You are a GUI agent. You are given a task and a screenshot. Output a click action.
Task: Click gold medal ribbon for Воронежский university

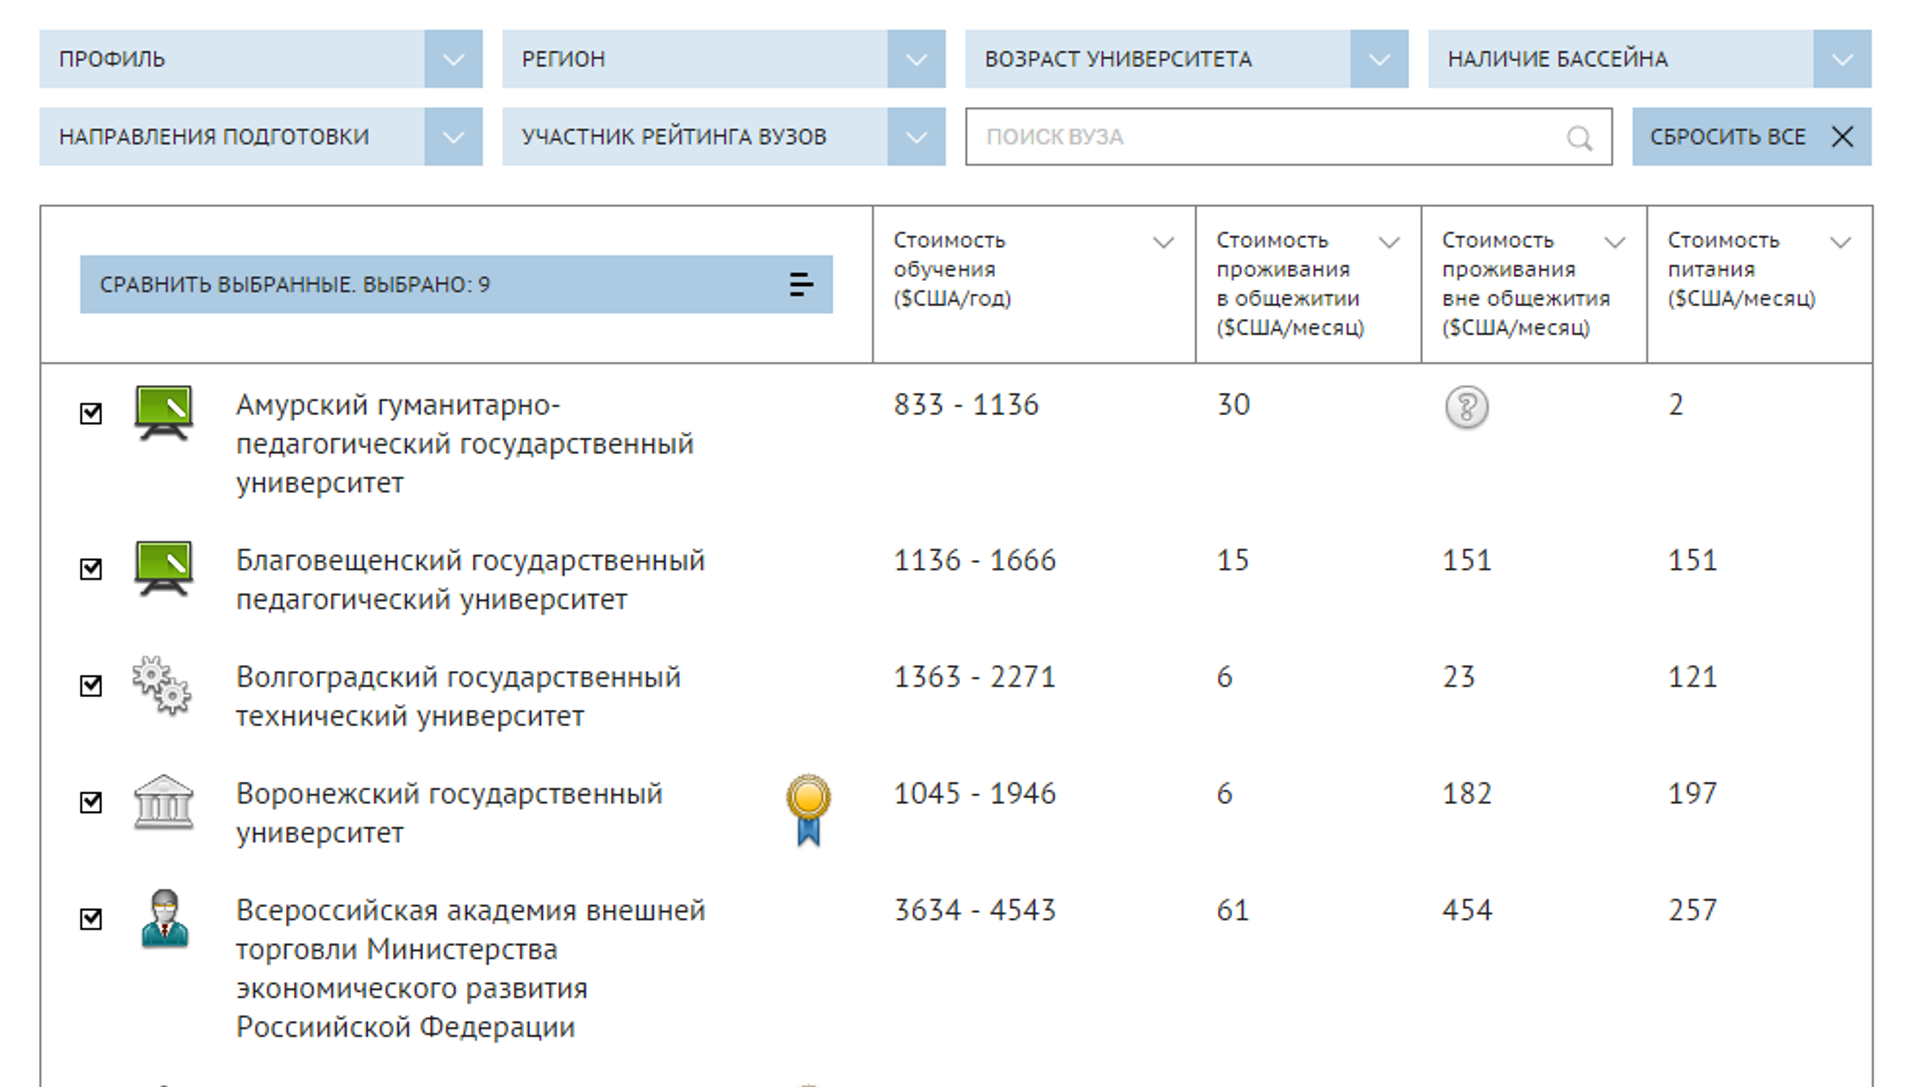(x=808, y=810)
